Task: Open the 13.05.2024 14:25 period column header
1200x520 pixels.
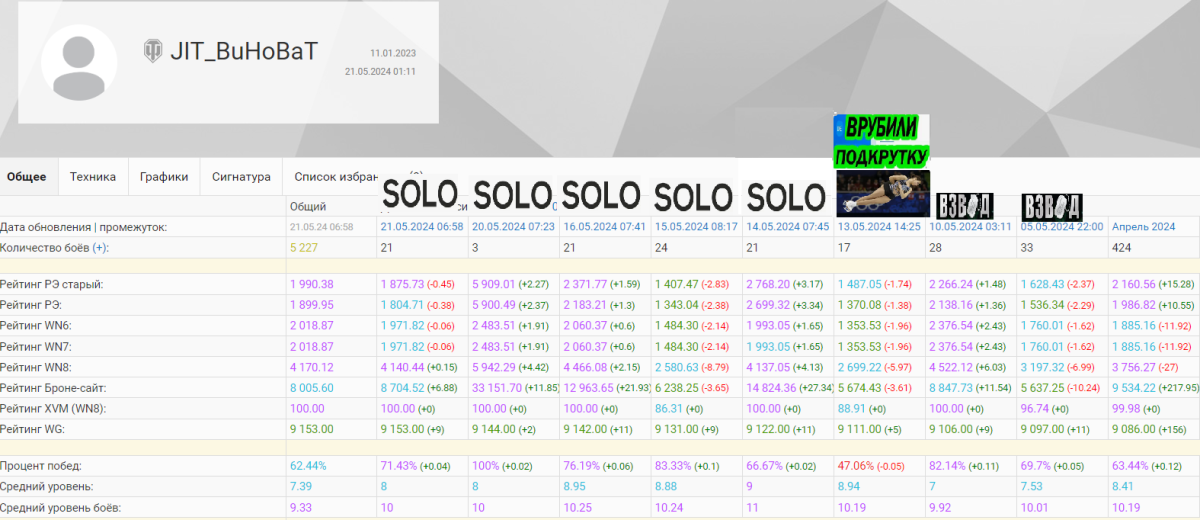Action: coord(878,227)
